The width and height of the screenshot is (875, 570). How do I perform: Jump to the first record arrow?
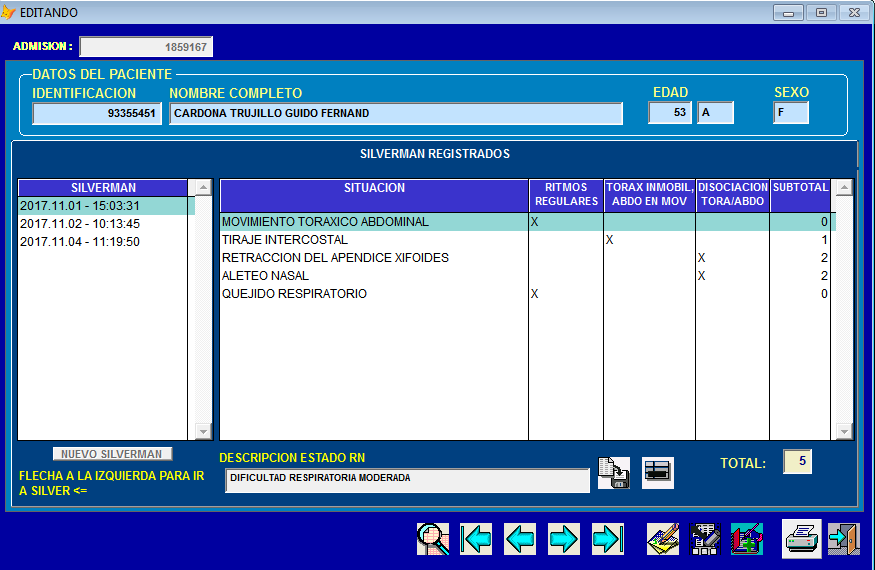point(476,539)
